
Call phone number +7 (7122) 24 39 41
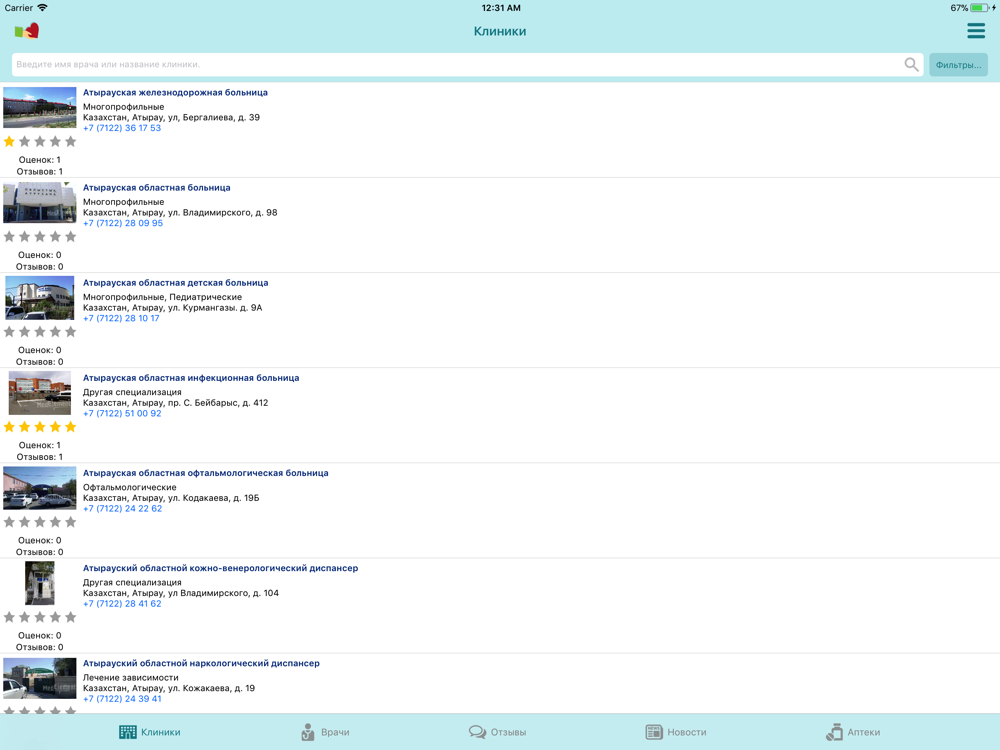tap(122, 699)
